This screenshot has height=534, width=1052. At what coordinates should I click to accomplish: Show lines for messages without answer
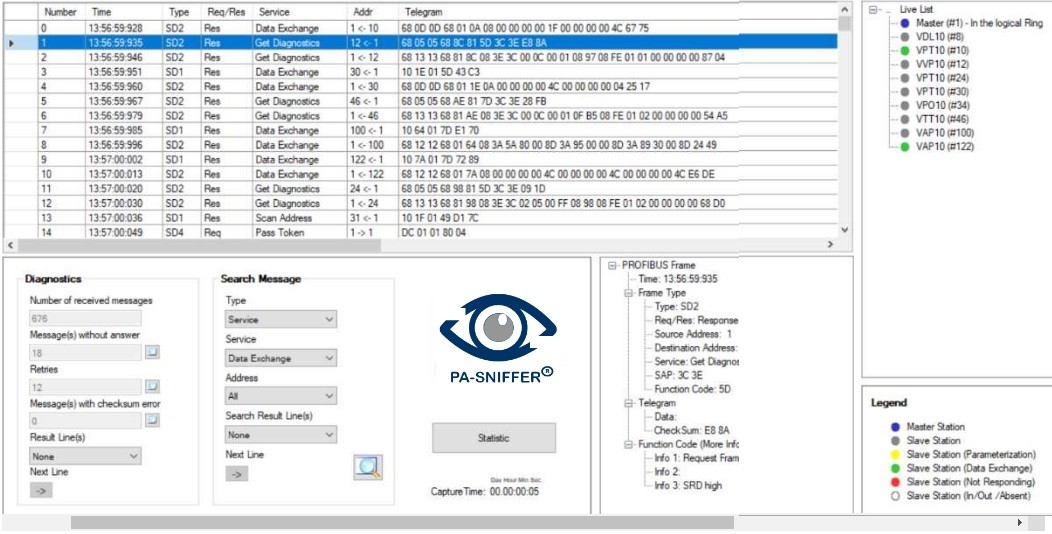[152, 352]
